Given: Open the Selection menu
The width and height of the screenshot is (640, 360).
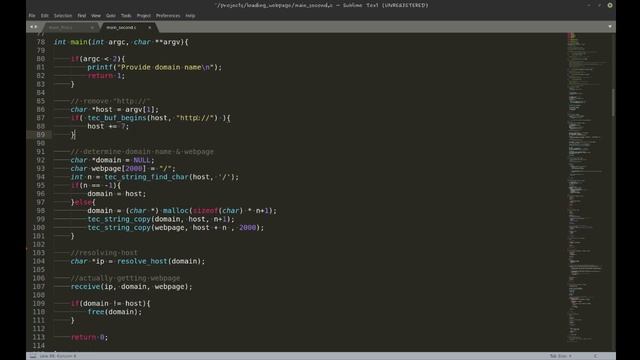Looking at the screenshot, I should click(x=63, y=16).
